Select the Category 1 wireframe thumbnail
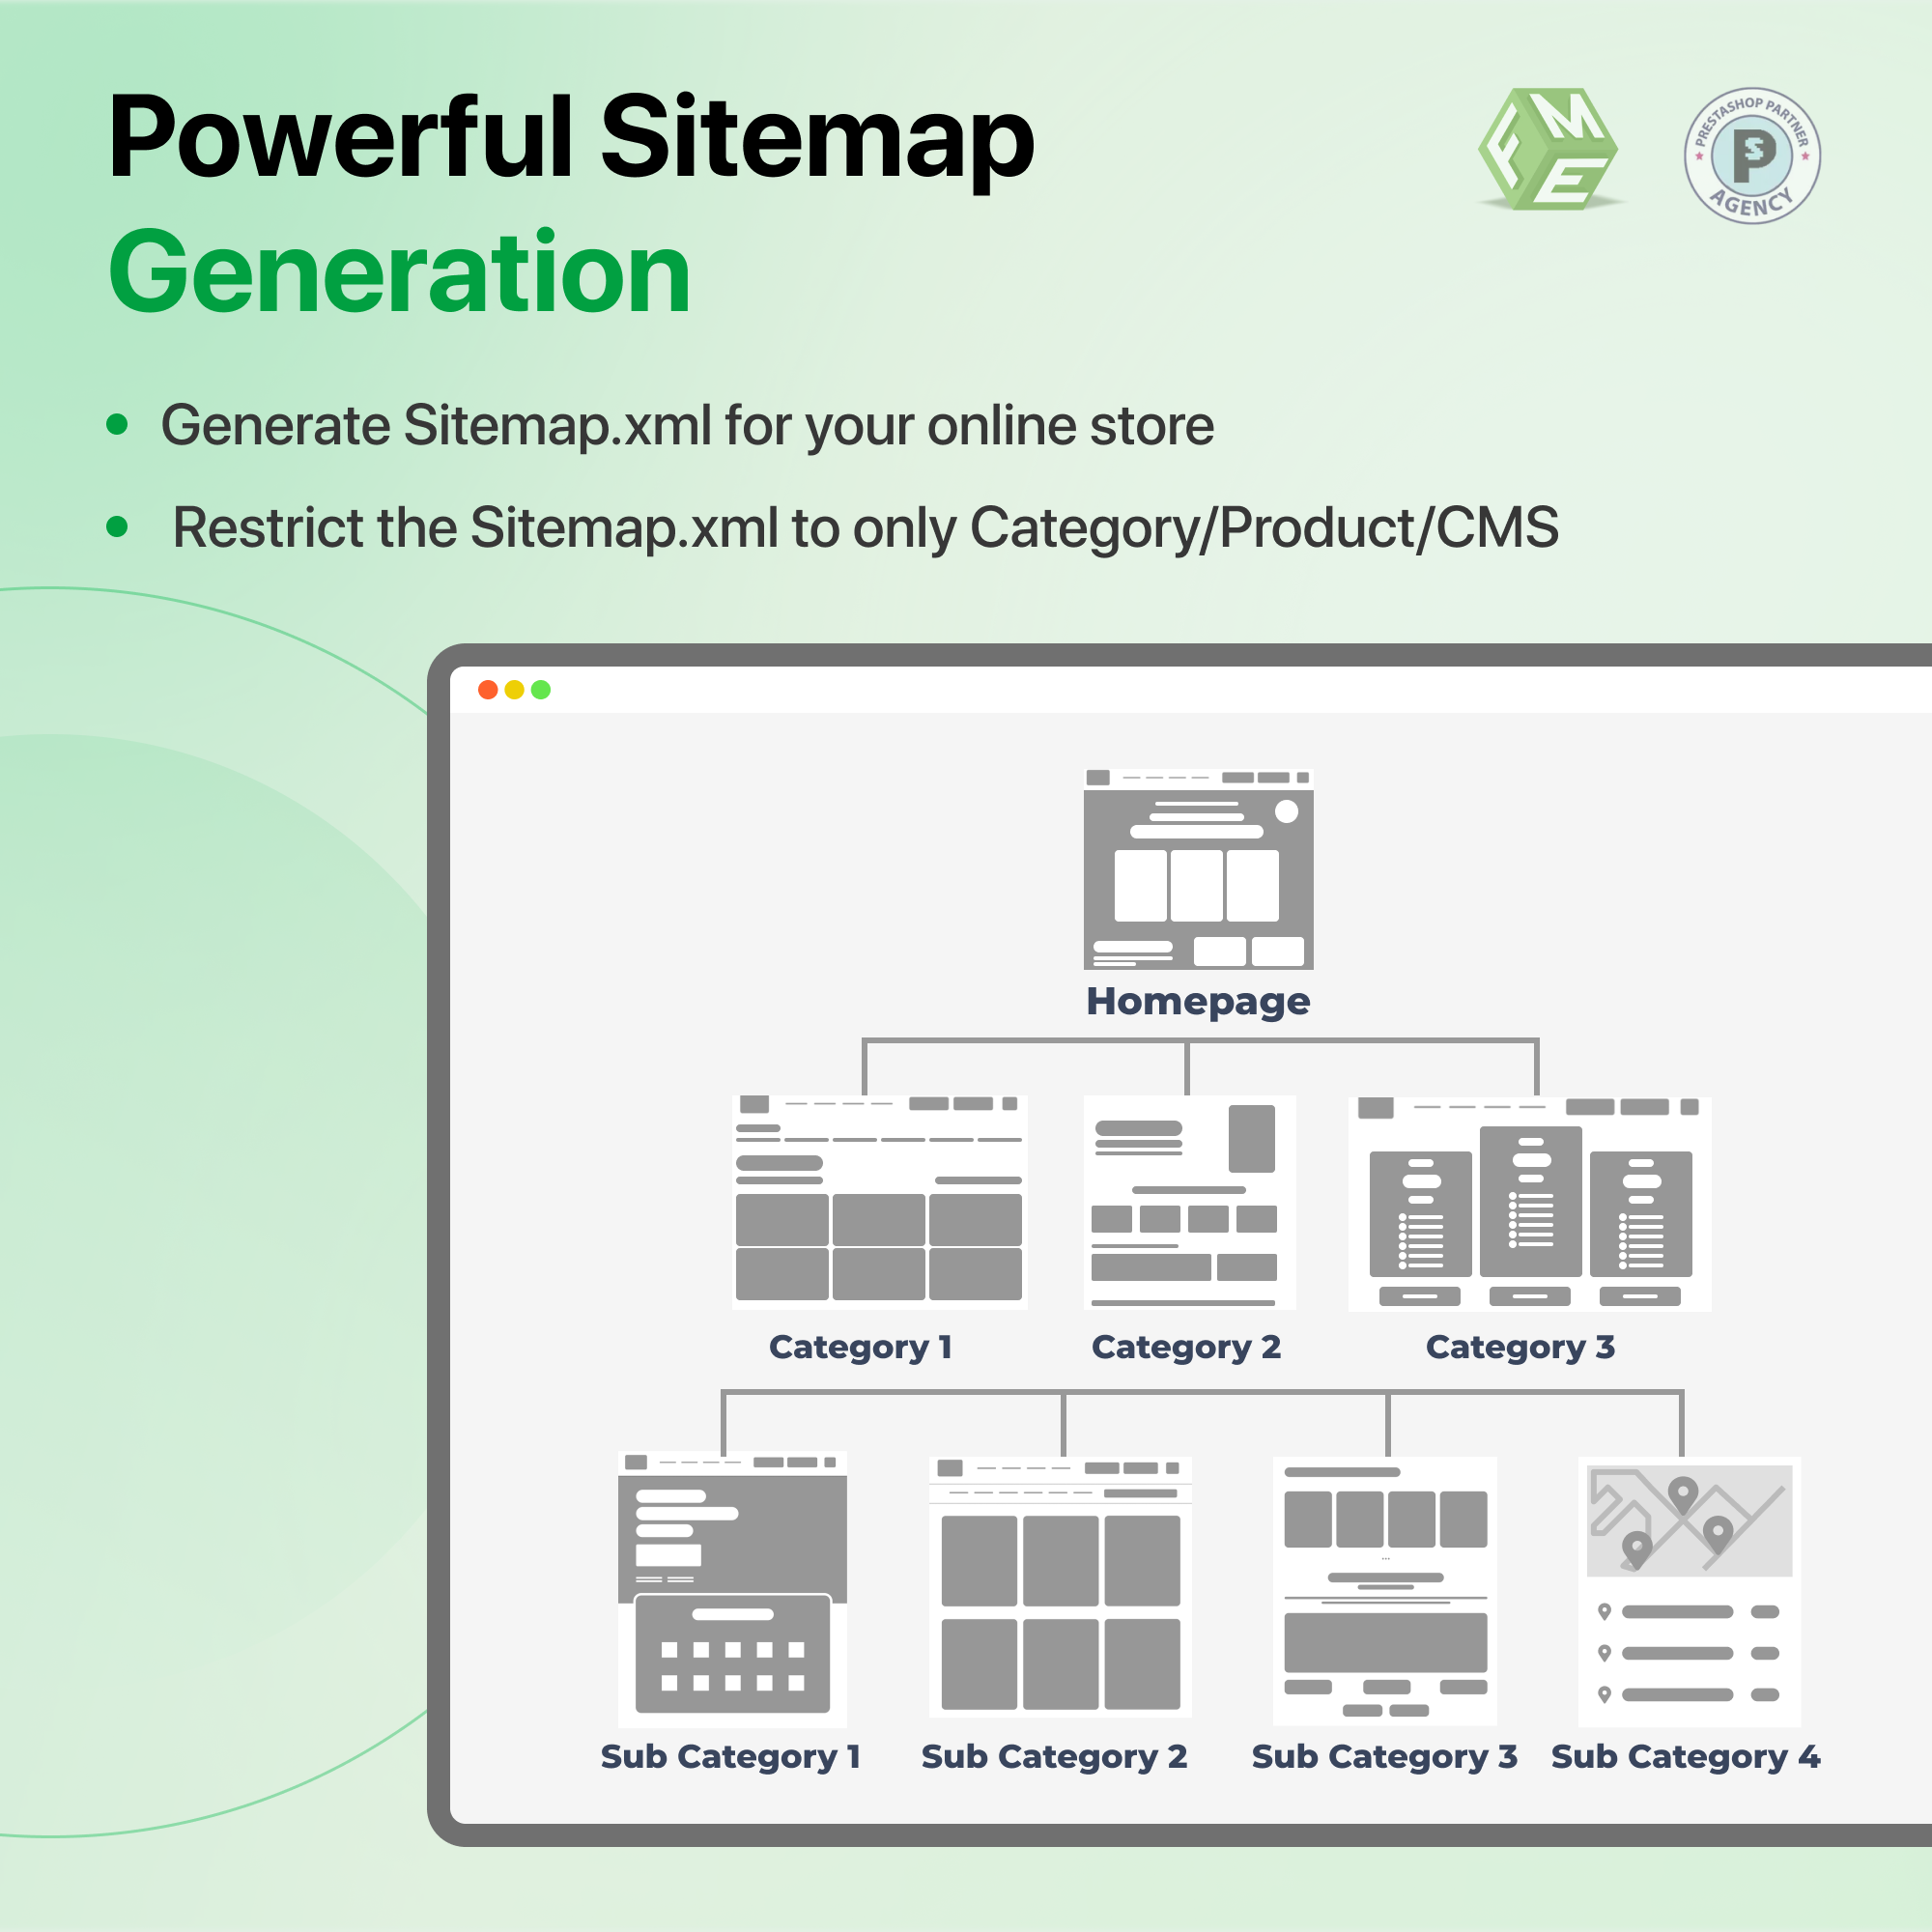The height and width of the screenshot is (1932, 1932). point(879,1201)
